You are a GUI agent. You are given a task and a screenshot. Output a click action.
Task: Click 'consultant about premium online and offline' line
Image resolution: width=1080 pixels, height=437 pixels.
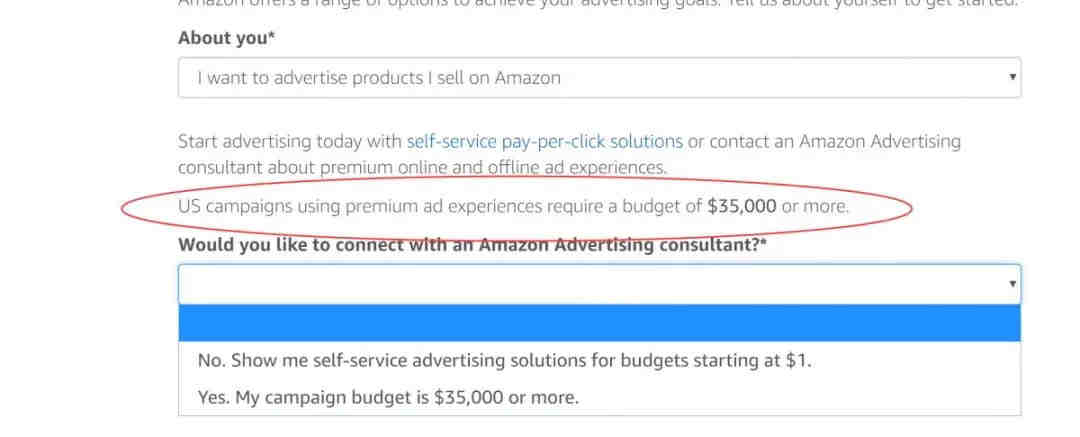point(422,167)
